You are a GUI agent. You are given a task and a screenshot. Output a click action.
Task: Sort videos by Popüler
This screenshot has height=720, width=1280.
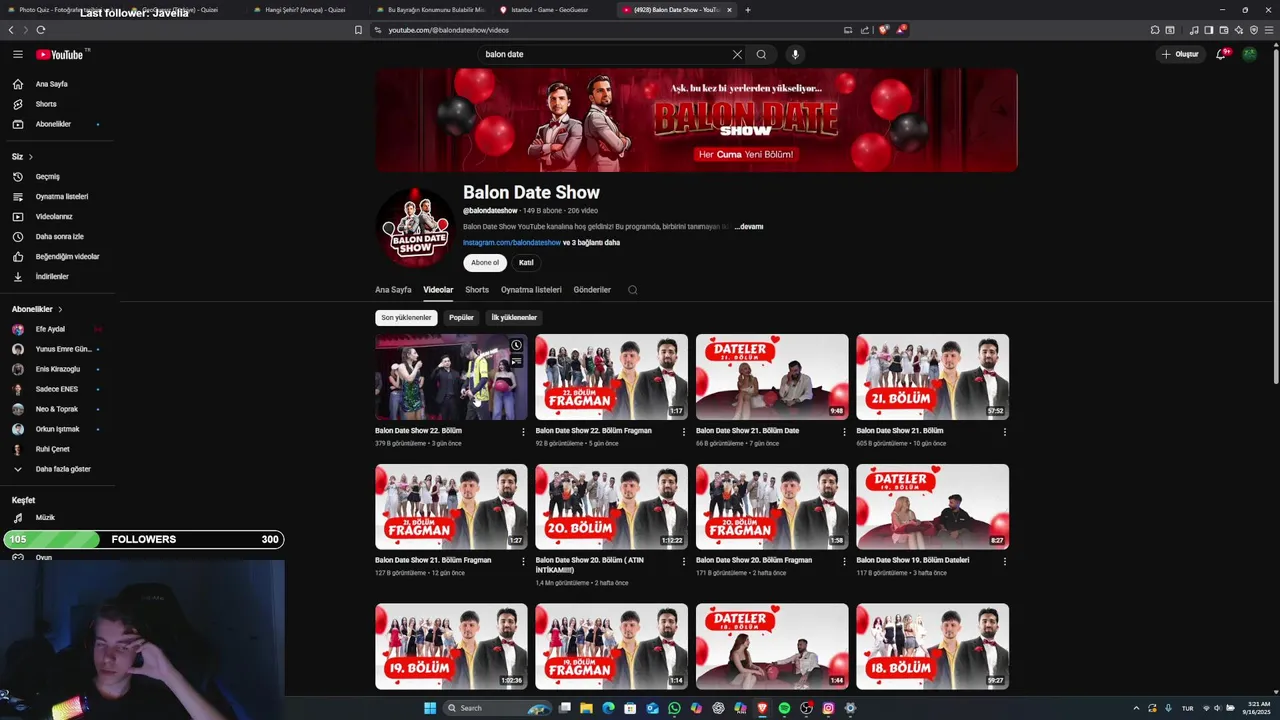pos(461,318)
